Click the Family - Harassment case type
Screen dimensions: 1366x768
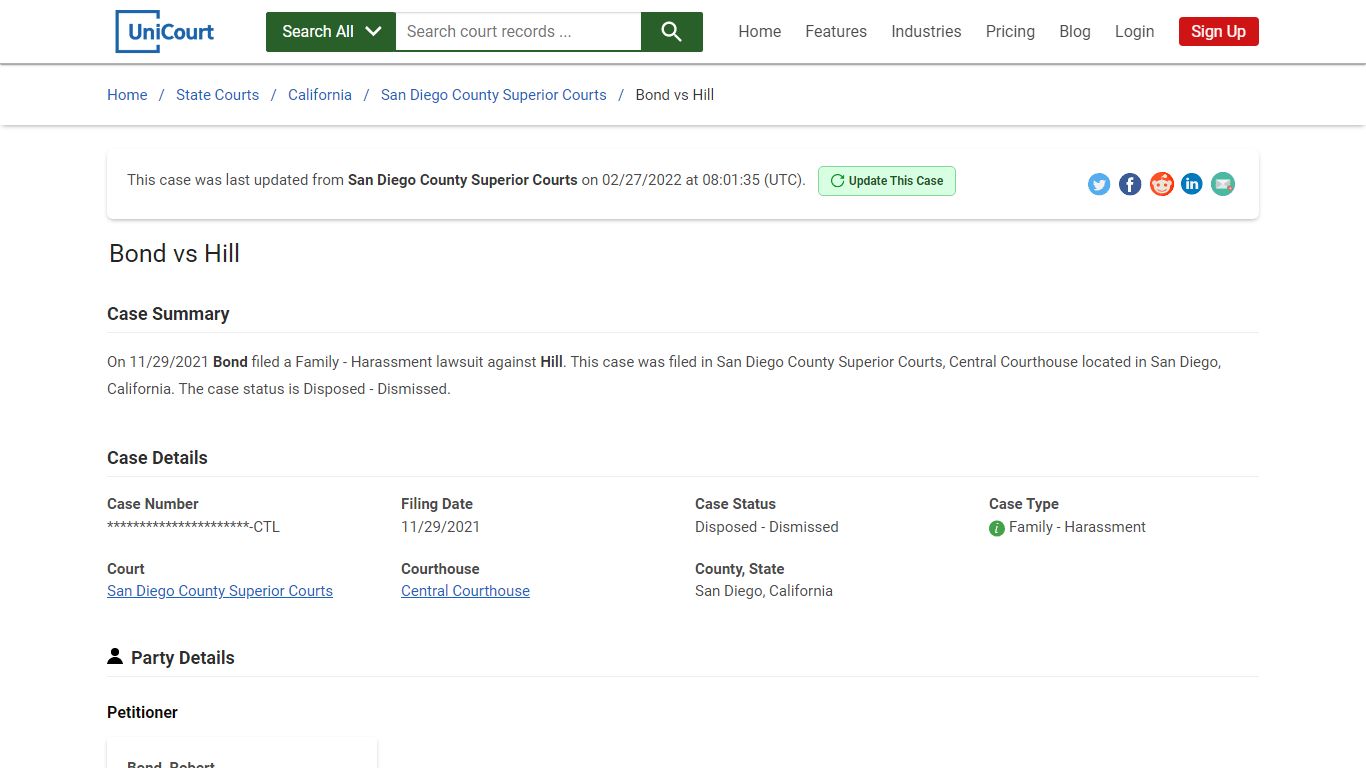1077,527
